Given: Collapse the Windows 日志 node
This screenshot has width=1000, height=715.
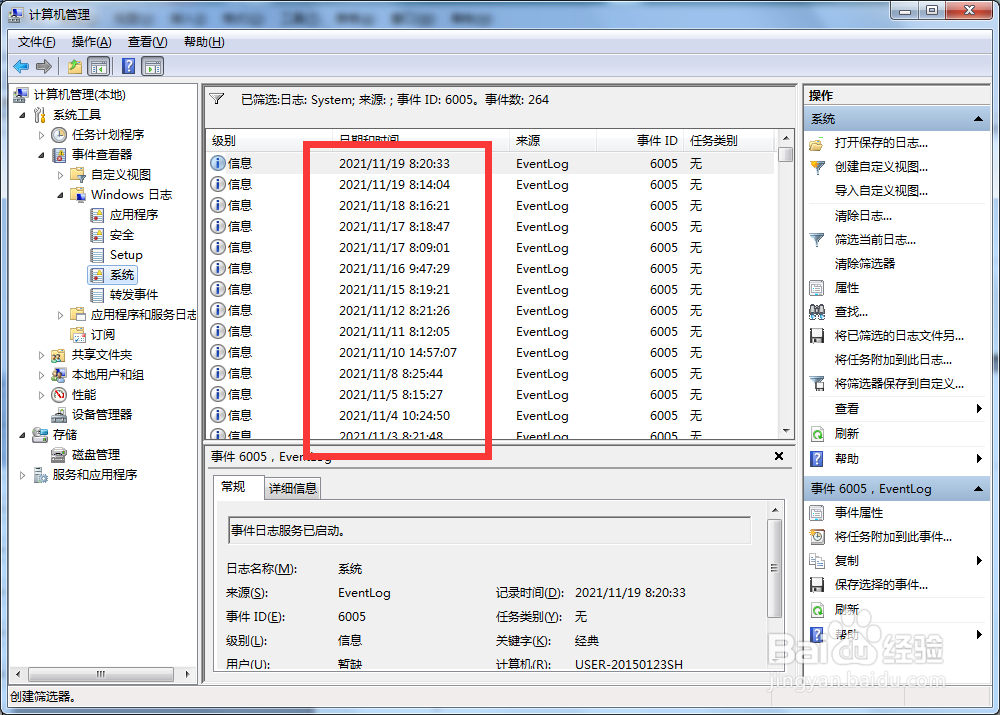Looking at the screenshot, I should click(61, 195).
